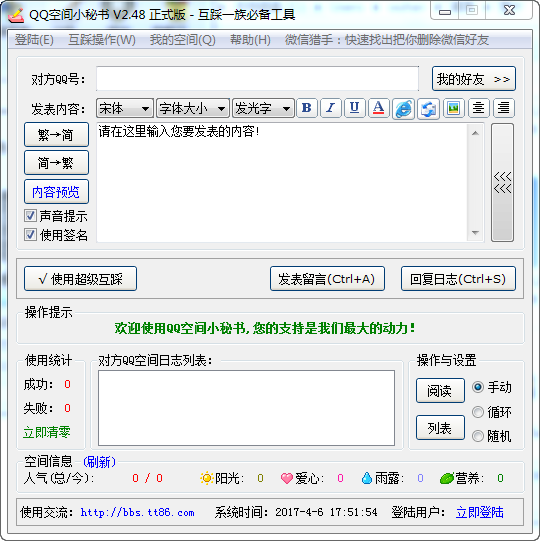Image resolution: width=540 pixels, height=541 pixels.
Task: Expand friends list with 我的好友 >> button
Action: (474, 79)
